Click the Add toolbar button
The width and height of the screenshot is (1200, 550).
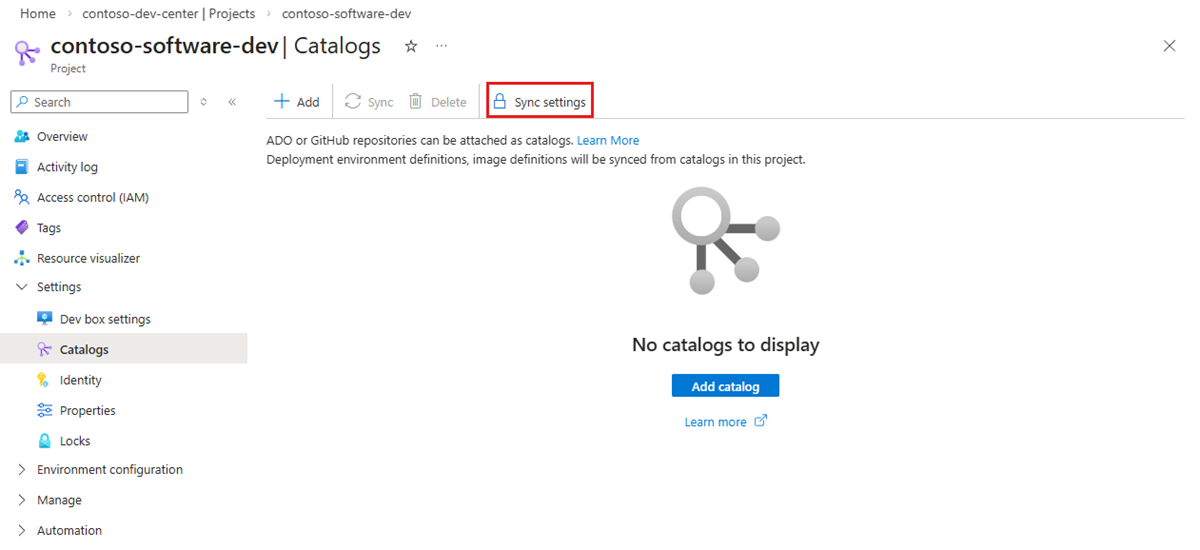tap(297, 102)
